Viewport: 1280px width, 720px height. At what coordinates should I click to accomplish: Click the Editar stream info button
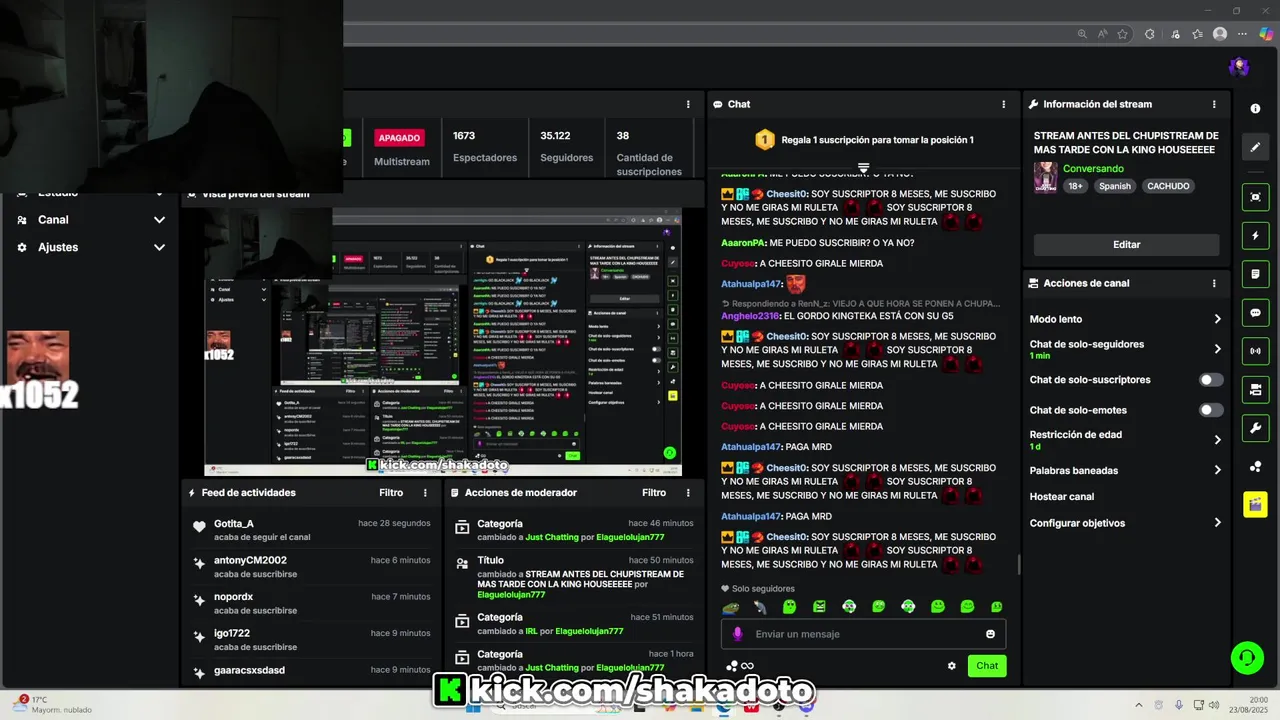1126,245
